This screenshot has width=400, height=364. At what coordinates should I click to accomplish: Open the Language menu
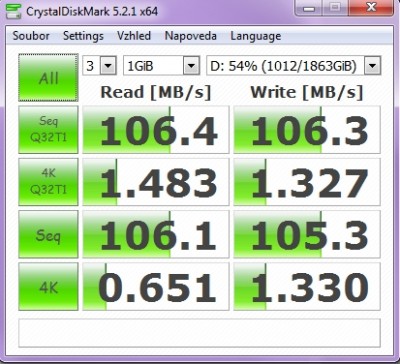(256, 36)
